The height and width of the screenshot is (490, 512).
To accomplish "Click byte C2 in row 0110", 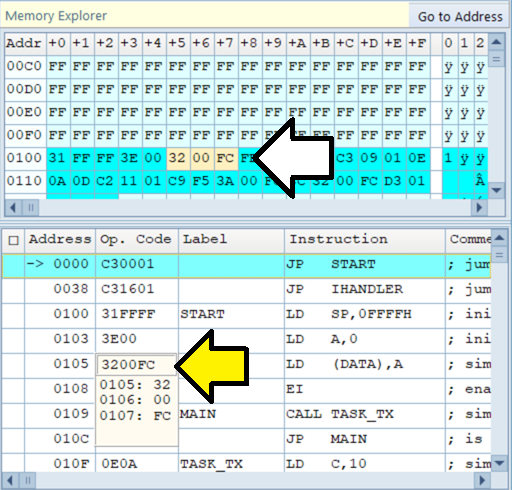I will [x=106, y=181].
